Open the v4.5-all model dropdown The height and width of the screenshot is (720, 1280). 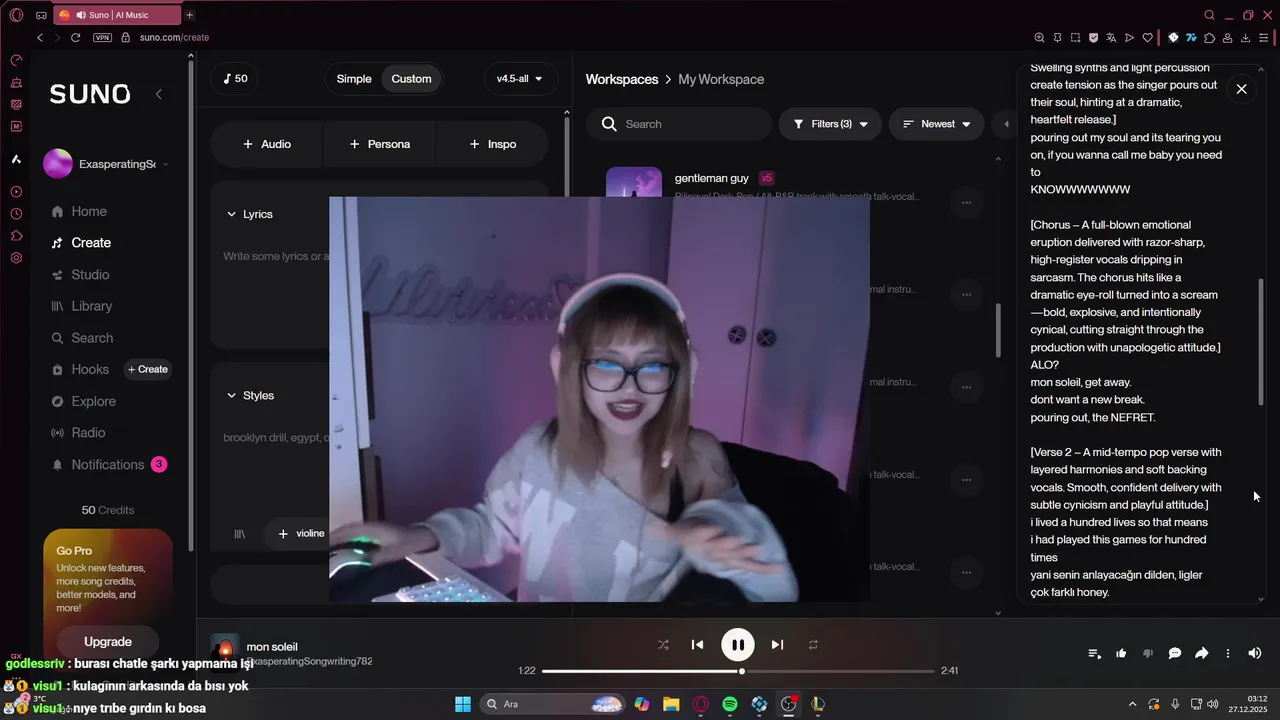point(520,79)
